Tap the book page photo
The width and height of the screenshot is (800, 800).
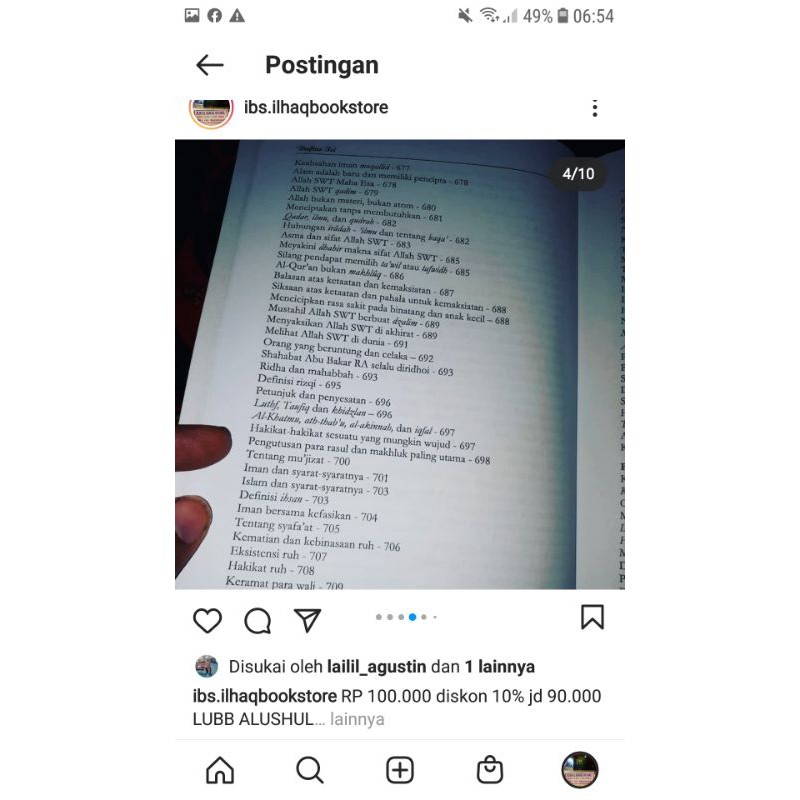pos(399,364)
